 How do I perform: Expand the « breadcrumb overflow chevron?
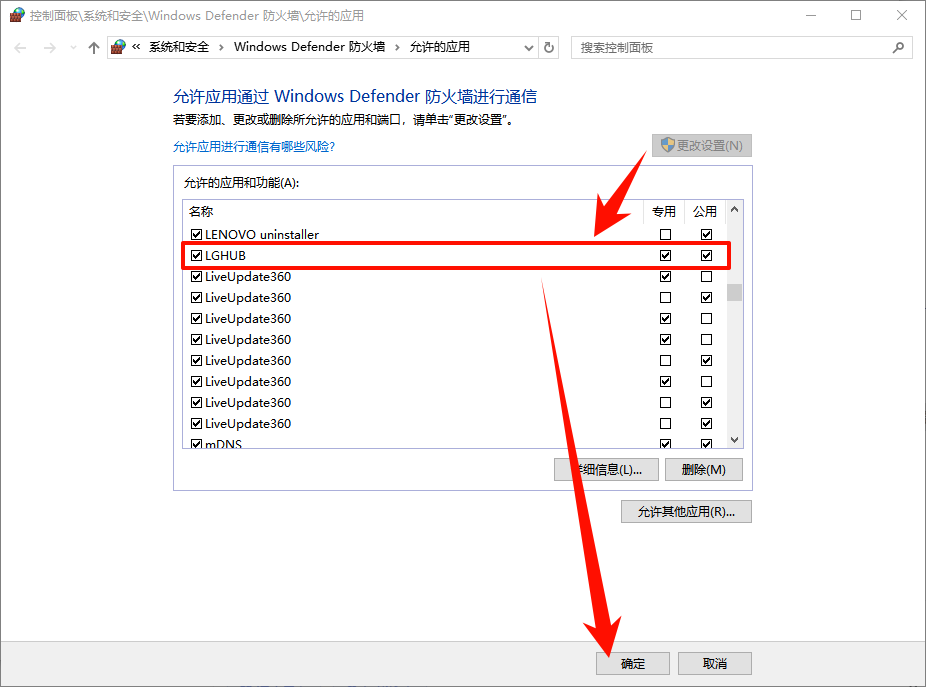tap(138, 46)
